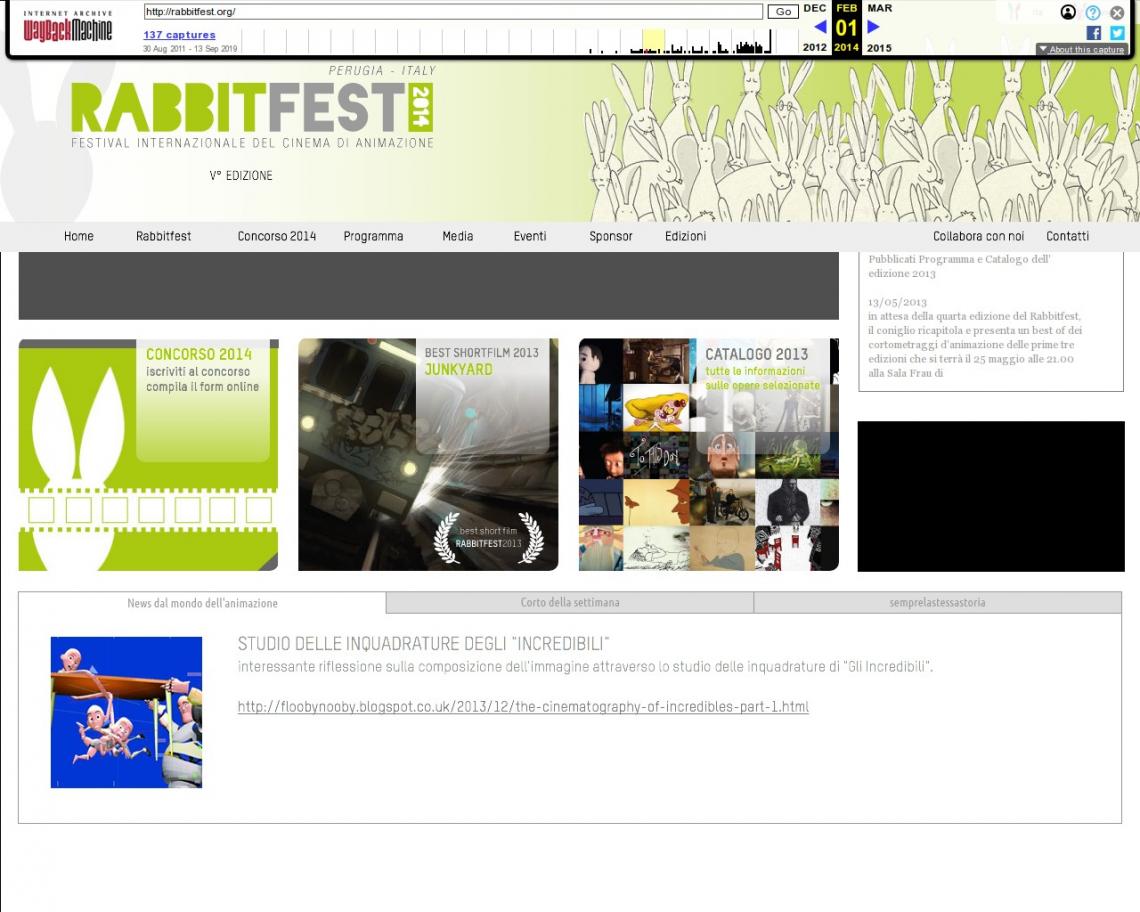Screen dimensions: 1140x912
Task: Open the 137 captures link
Action: click(x=180, y=35)
